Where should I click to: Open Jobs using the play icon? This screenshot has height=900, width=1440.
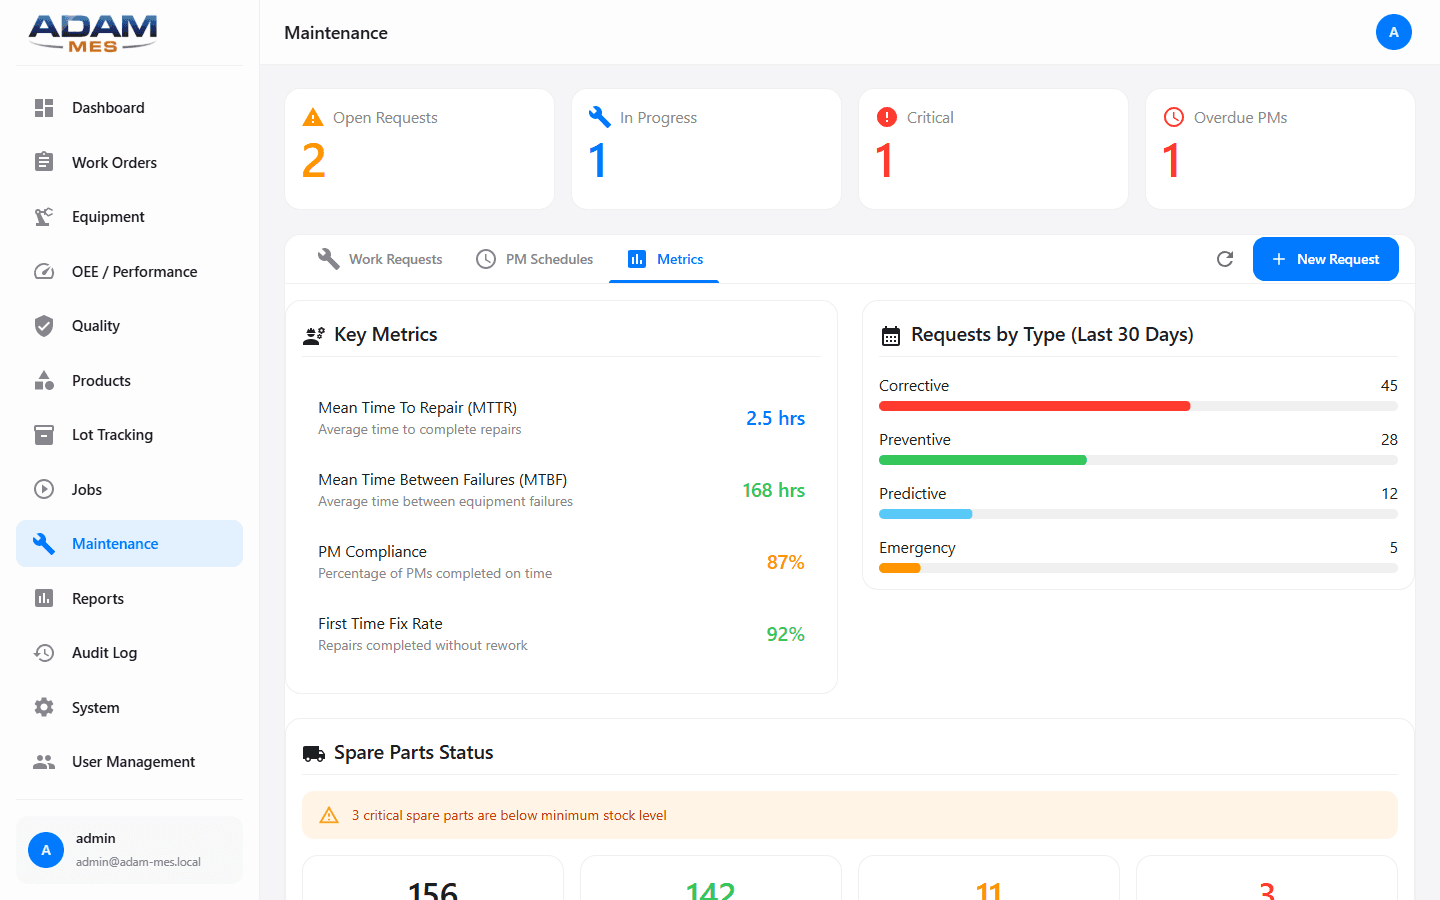[44, 489]
